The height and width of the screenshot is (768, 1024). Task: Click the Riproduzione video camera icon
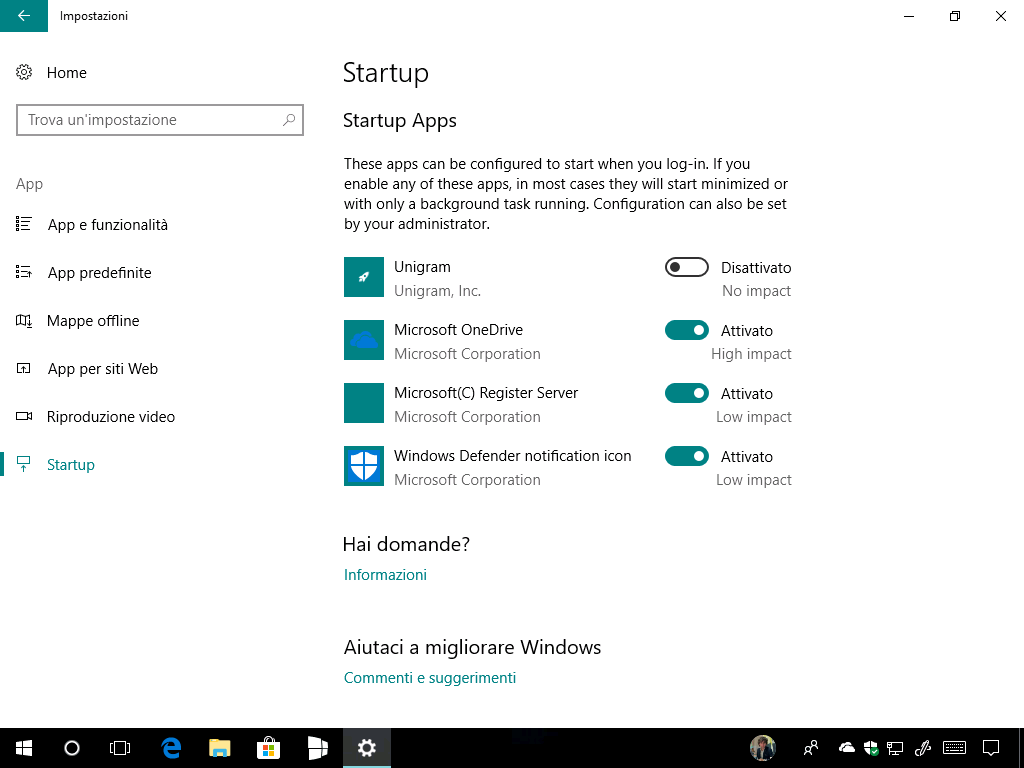[24, 416]
